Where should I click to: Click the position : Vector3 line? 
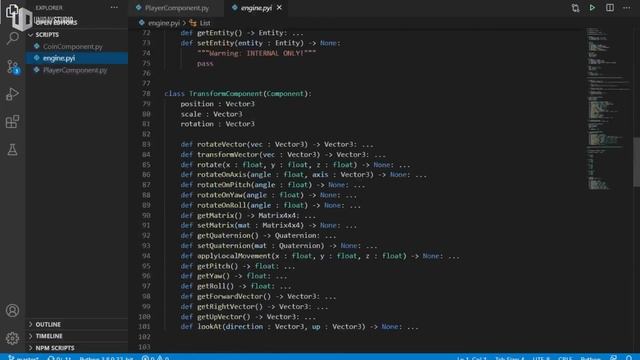pos(217,104)
